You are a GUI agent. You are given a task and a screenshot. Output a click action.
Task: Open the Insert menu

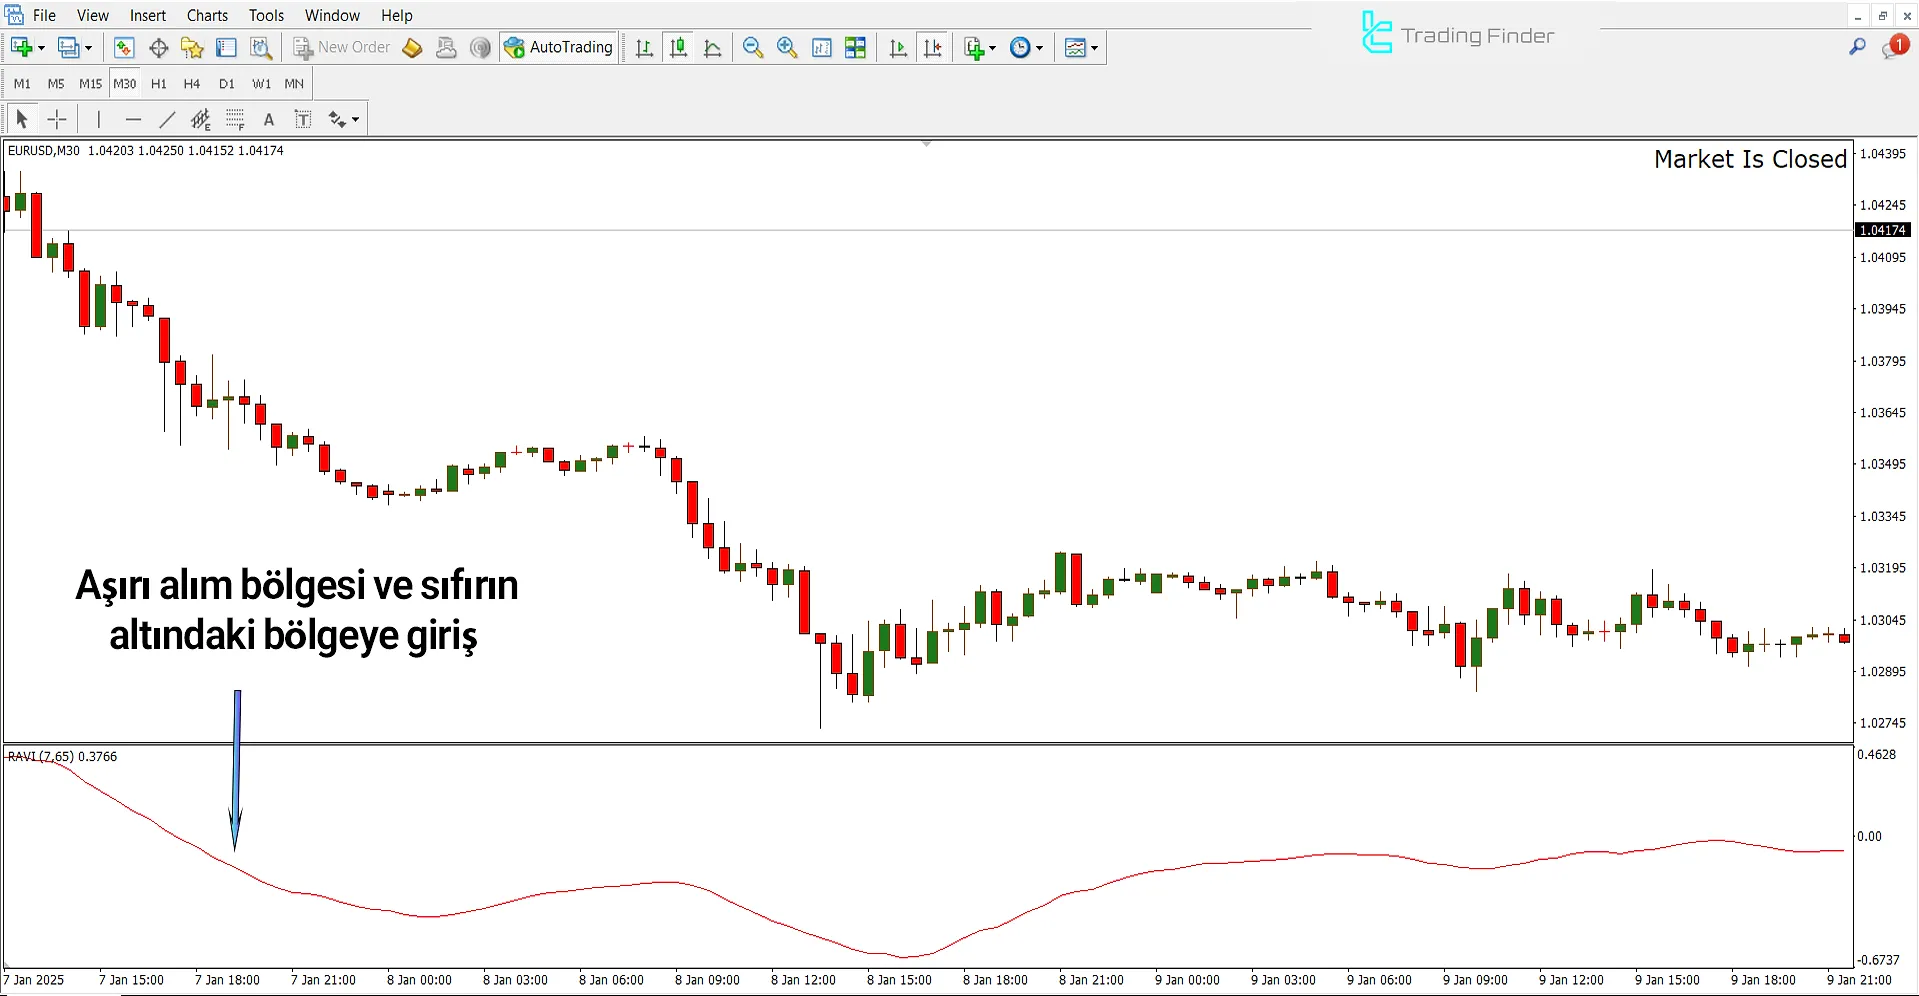(x=147, y=16)
